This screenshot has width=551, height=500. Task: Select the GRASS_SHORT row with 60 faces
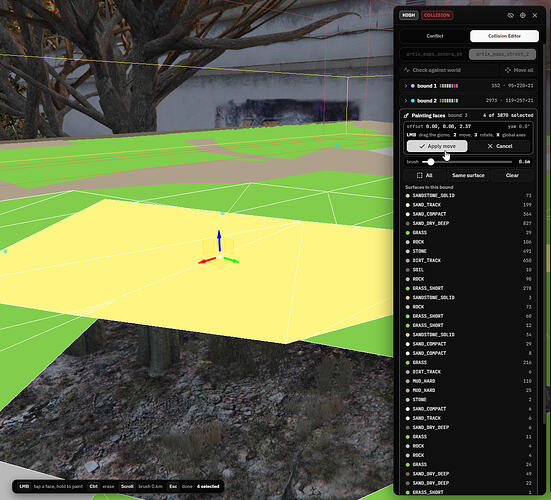(x=468, y=316)
